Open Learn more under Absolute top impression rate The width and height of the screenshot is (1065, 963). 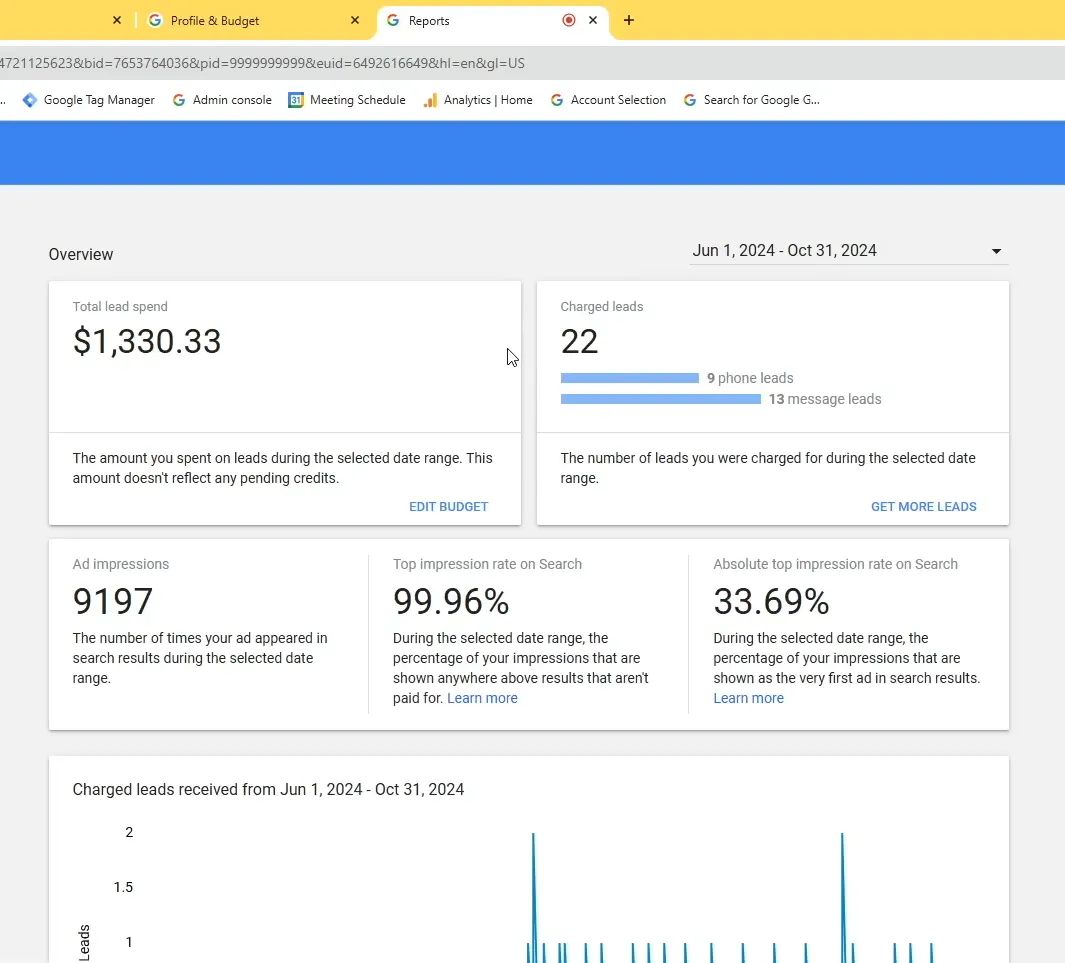[748, 698]
